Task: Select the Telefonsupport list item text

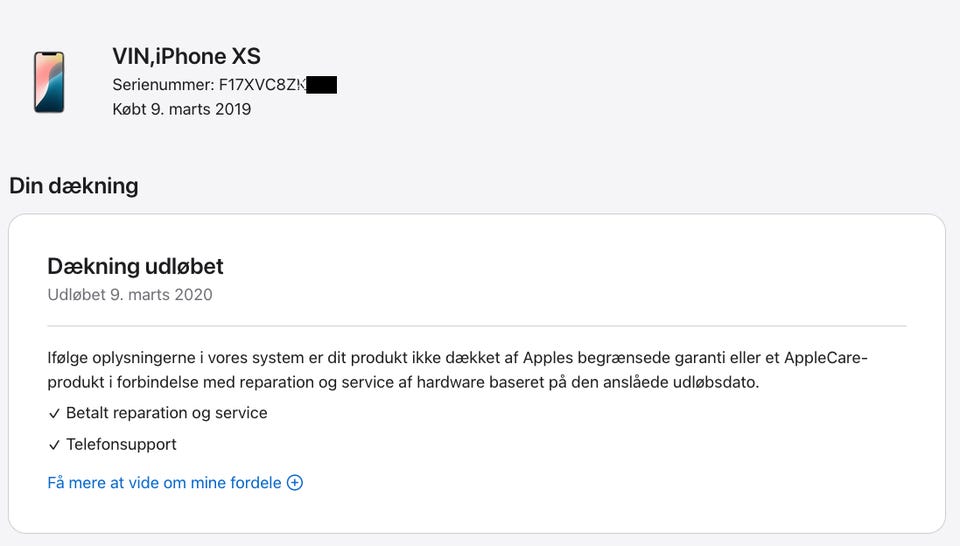Action: pos(121,444)
